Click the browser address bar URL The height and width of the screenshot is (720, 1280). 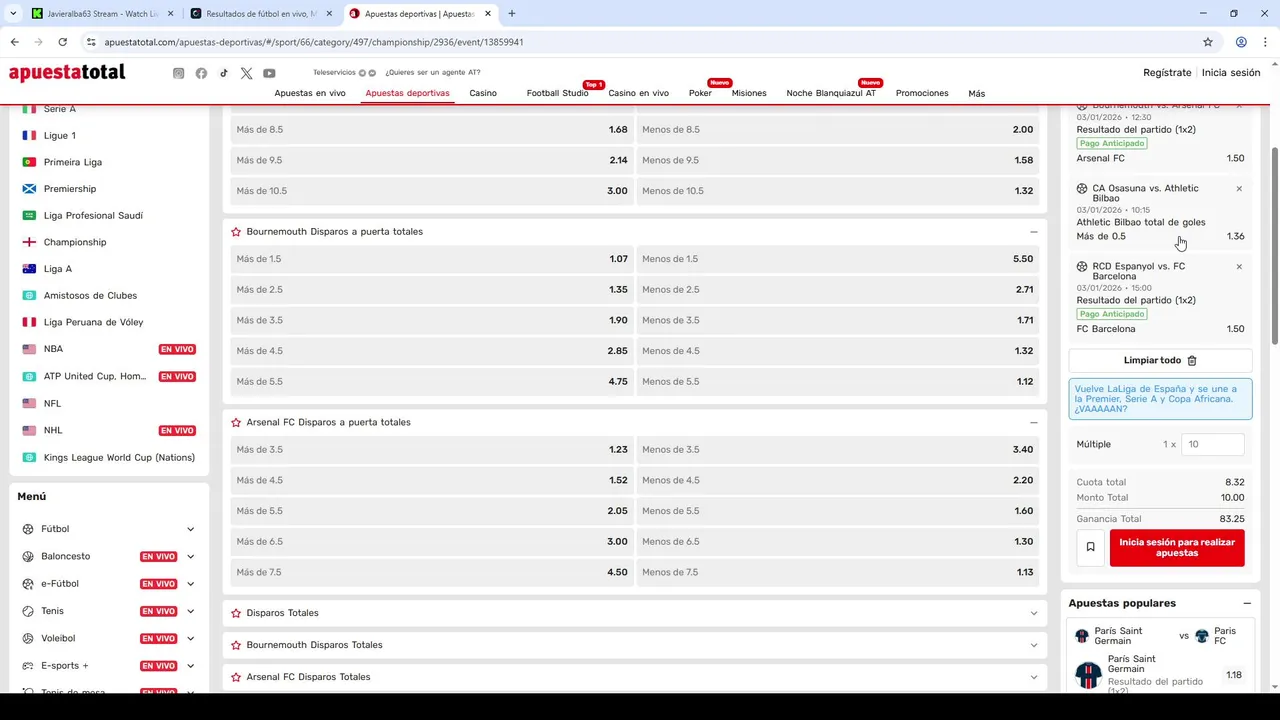click(x=314, y=42)
